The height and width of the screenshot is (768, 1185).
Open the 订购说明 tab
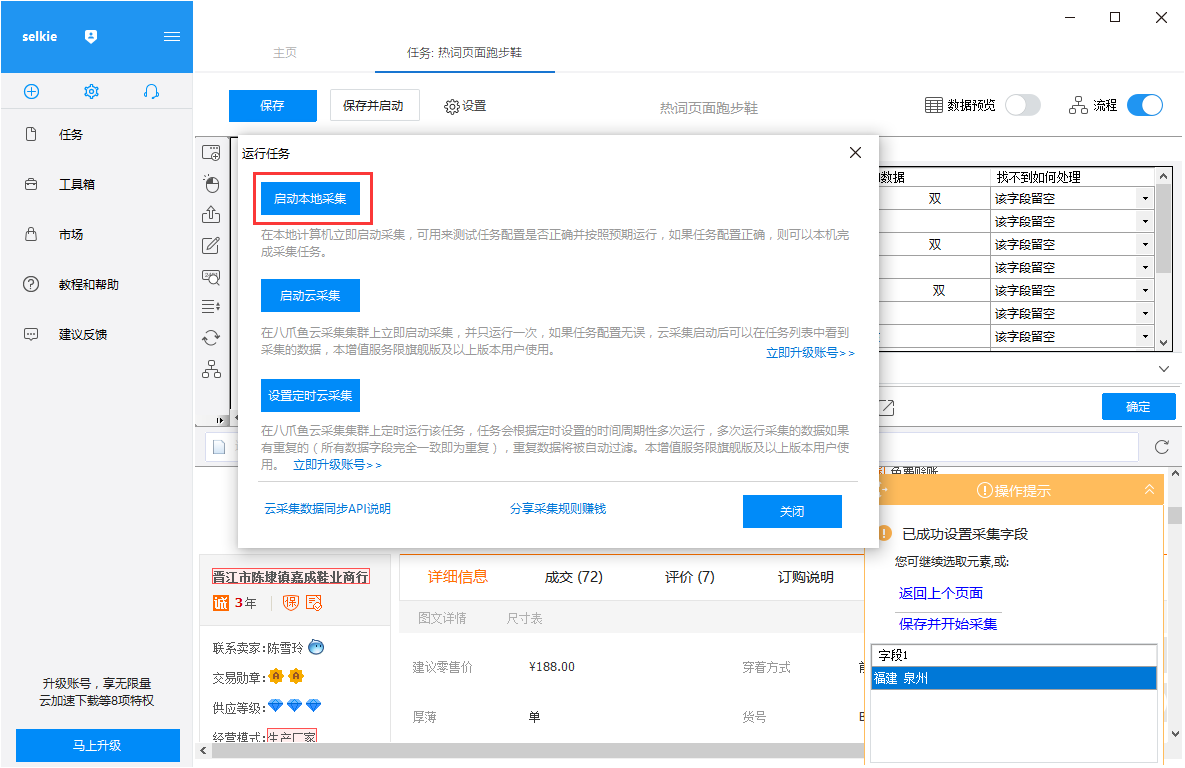(806, 577)
